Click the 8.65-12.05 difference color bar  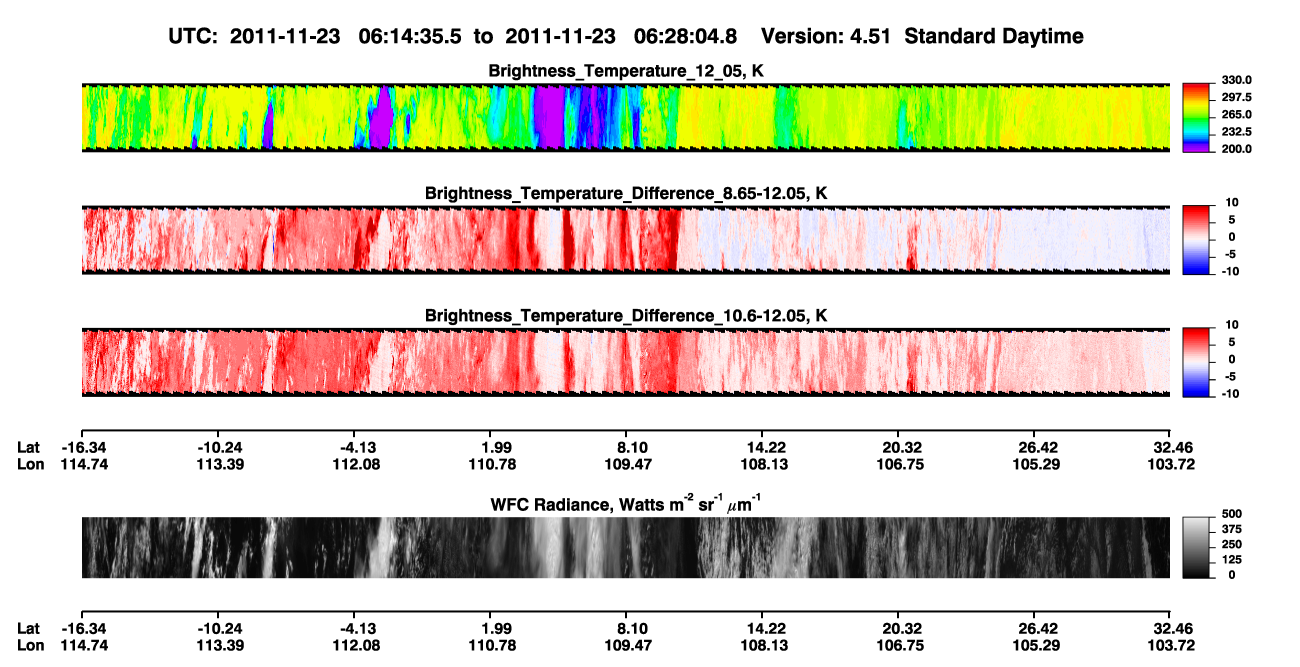pos(1196,240)
